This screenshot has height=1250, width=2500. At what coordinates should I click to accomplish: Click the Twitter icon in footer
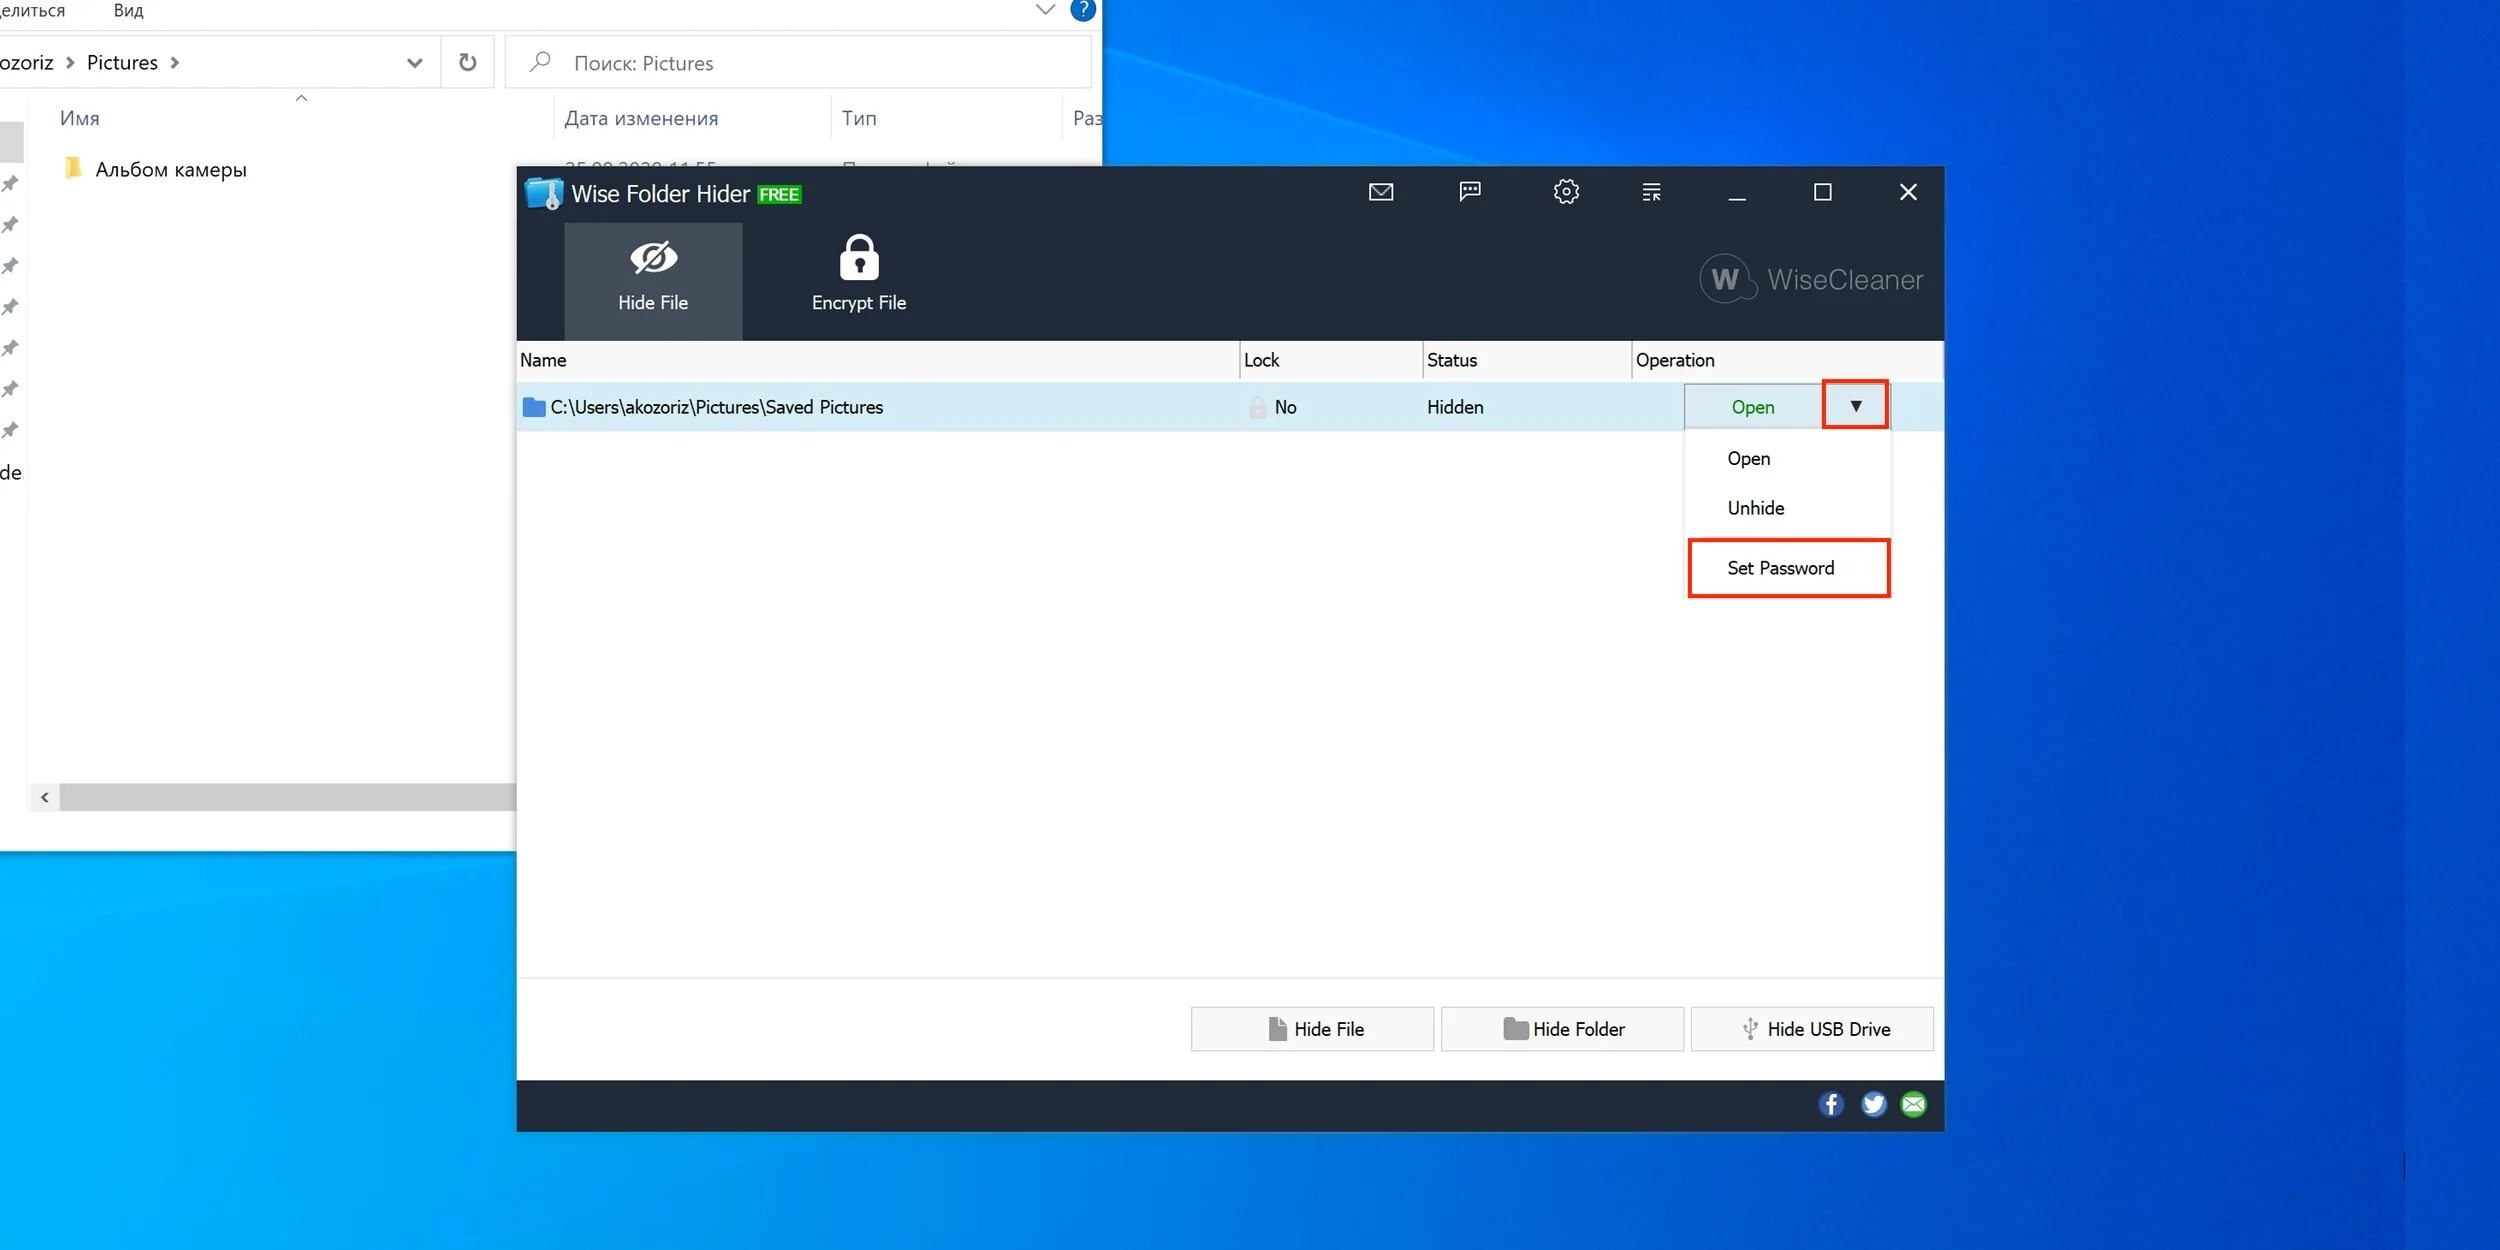point(1873,1104)
